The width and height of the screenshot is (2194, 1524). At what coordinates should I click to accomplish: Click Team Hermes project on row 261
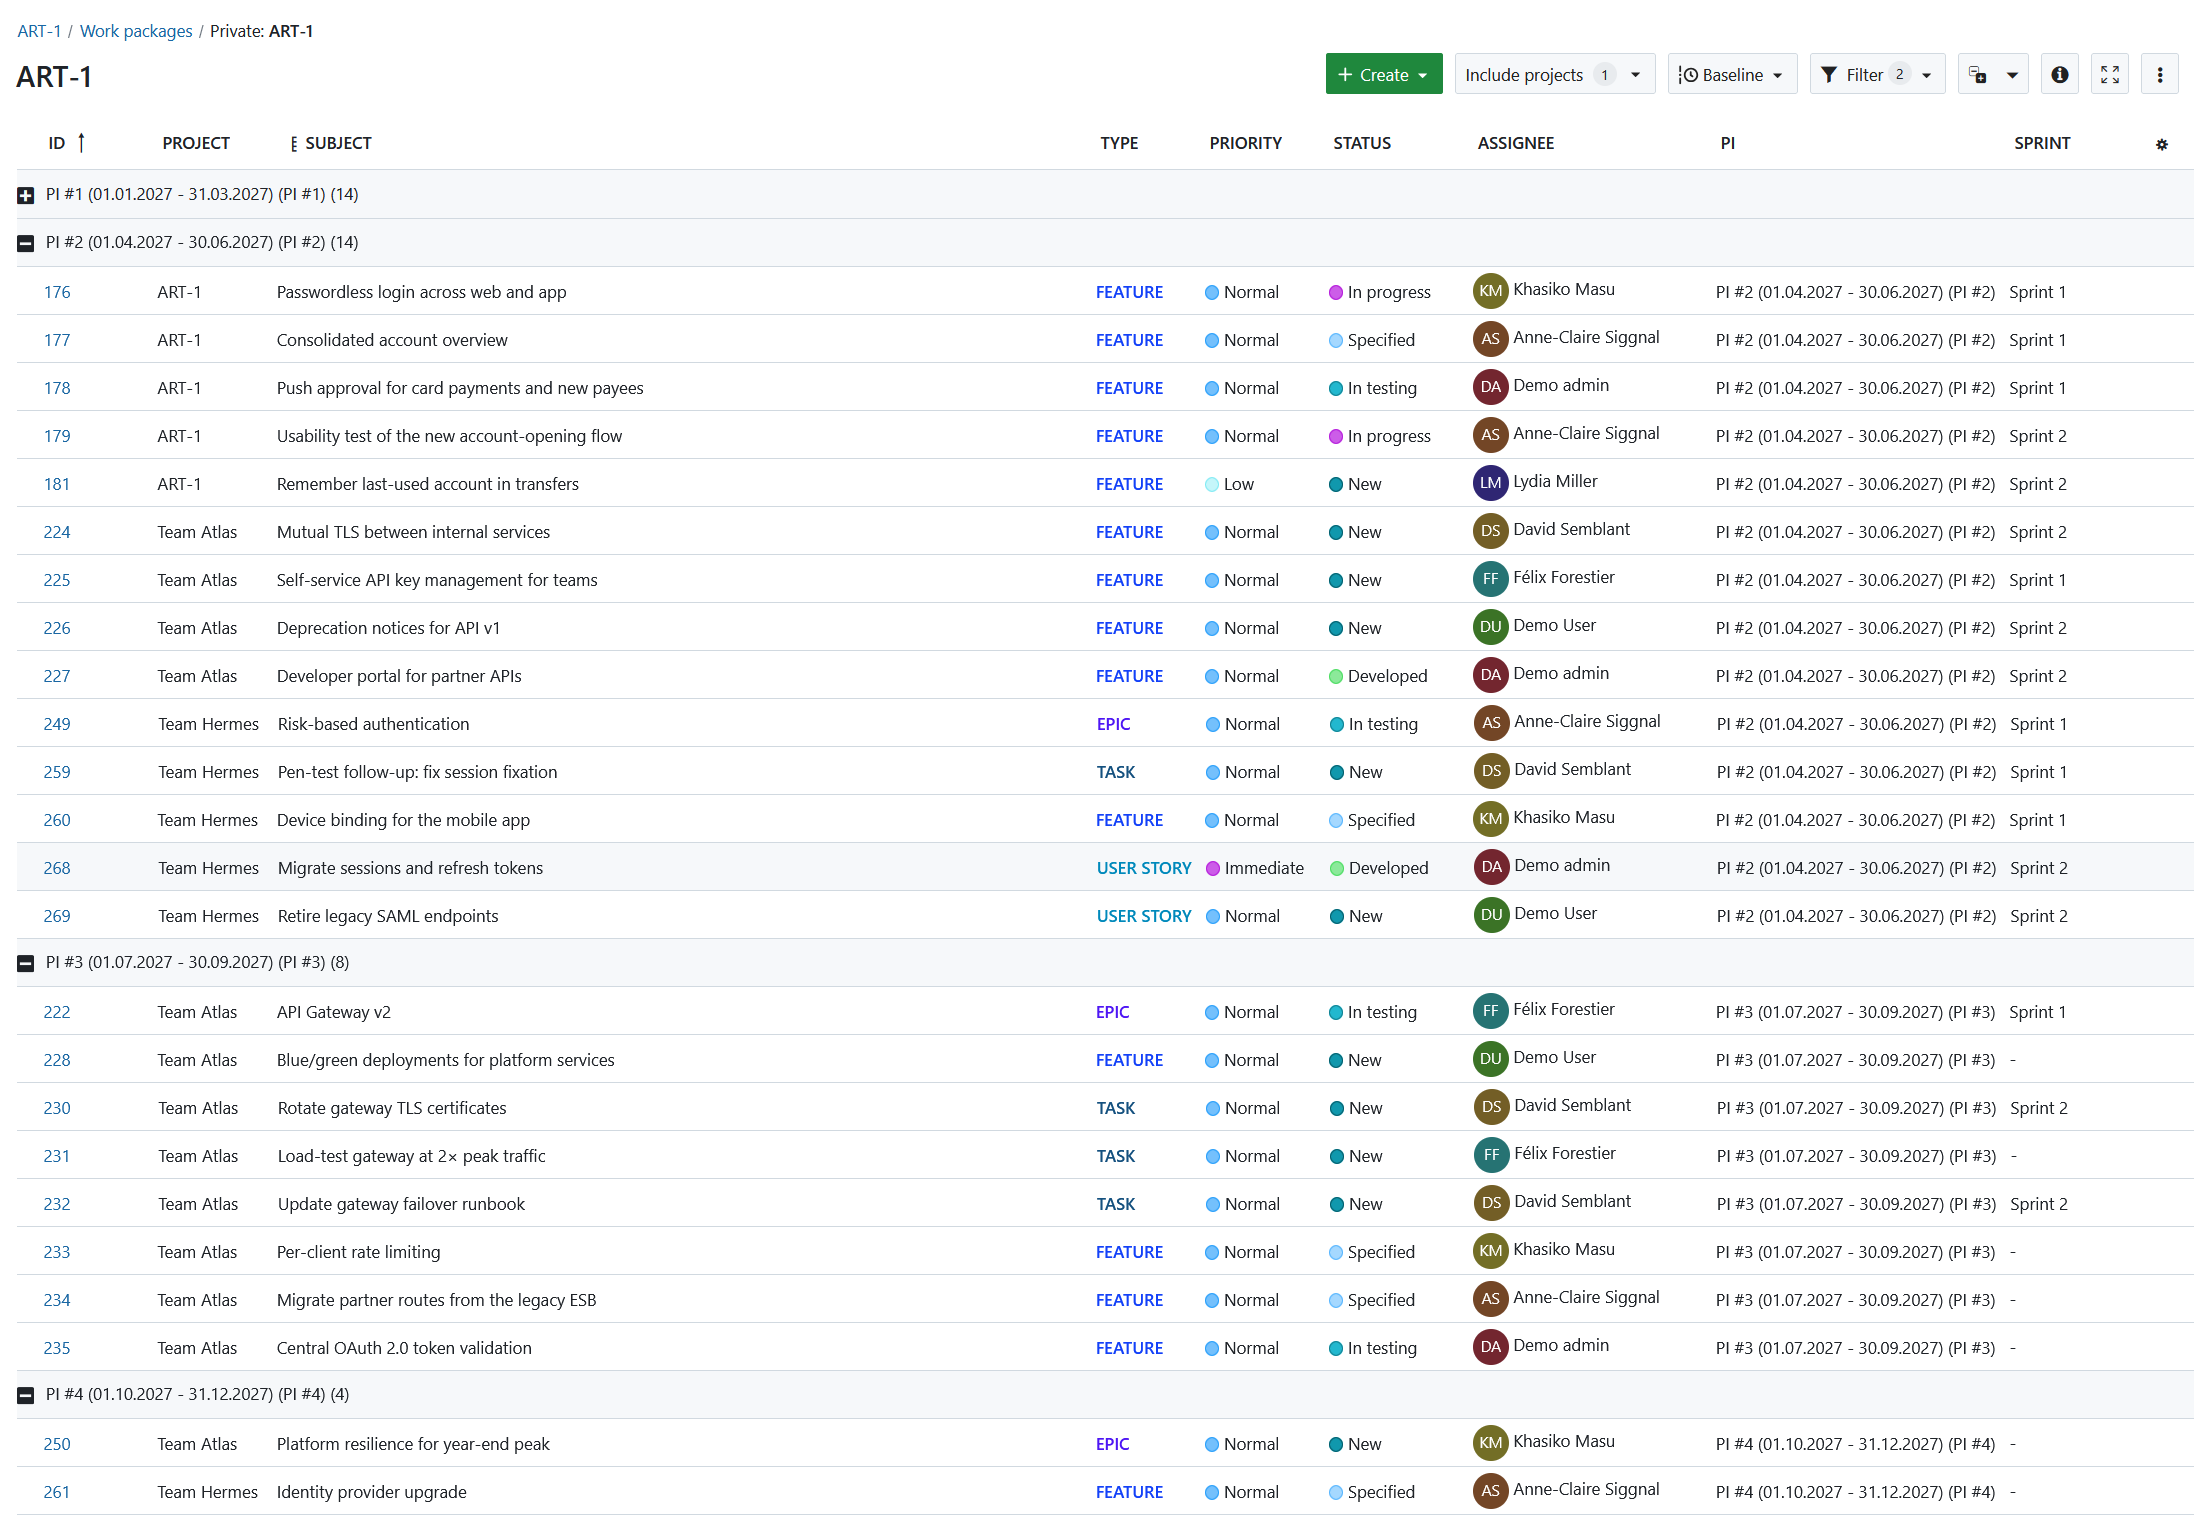tap(207, 1492)
